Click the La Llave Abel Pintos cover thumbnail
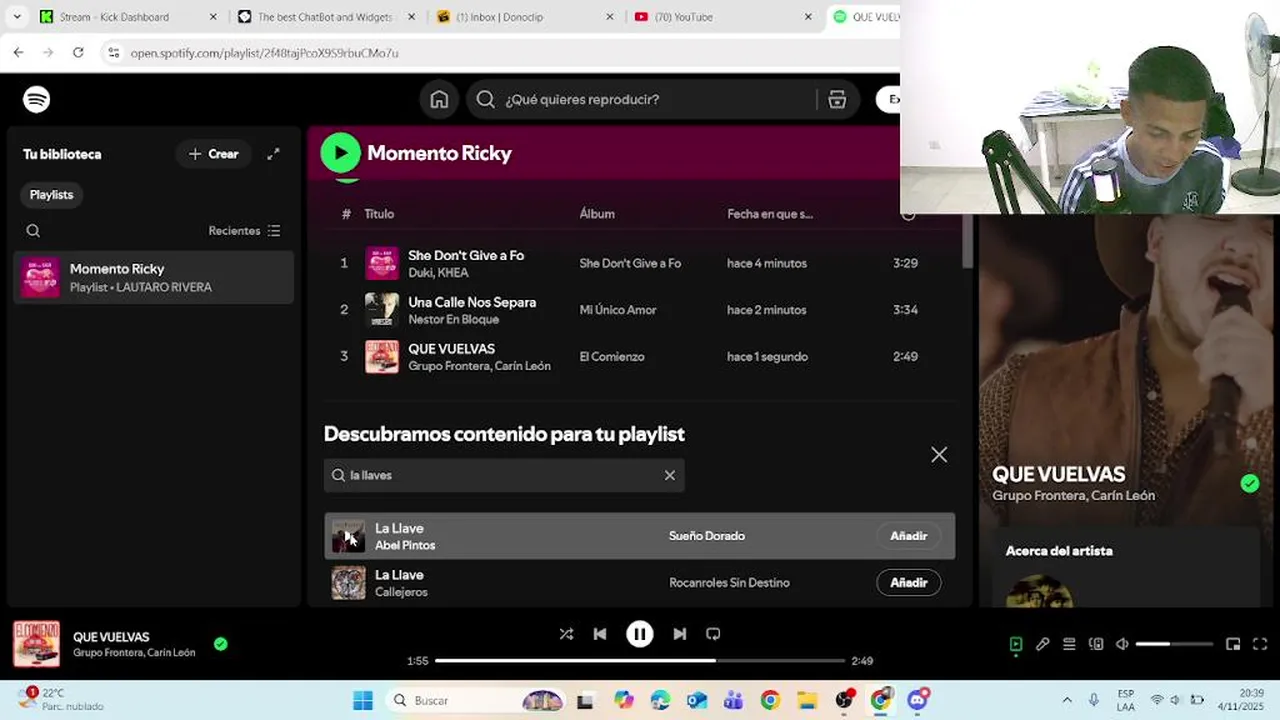The image size is (1280, 720). coord(349,536)
